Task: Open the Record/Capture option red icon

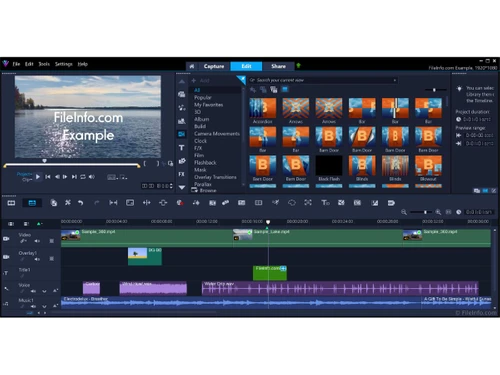Action: 180,203
